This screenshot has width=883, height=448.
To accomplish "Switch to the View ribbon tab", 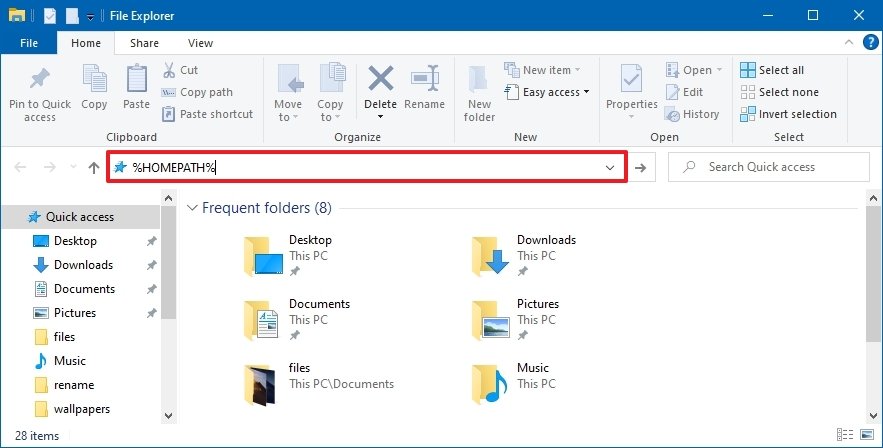I will click(200, 43).
